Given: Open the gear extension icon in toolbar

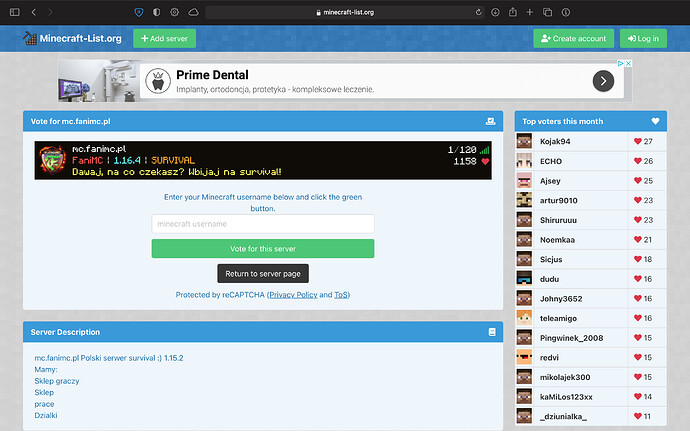Looking at the screenshot, I should click(x=175, y=12).
